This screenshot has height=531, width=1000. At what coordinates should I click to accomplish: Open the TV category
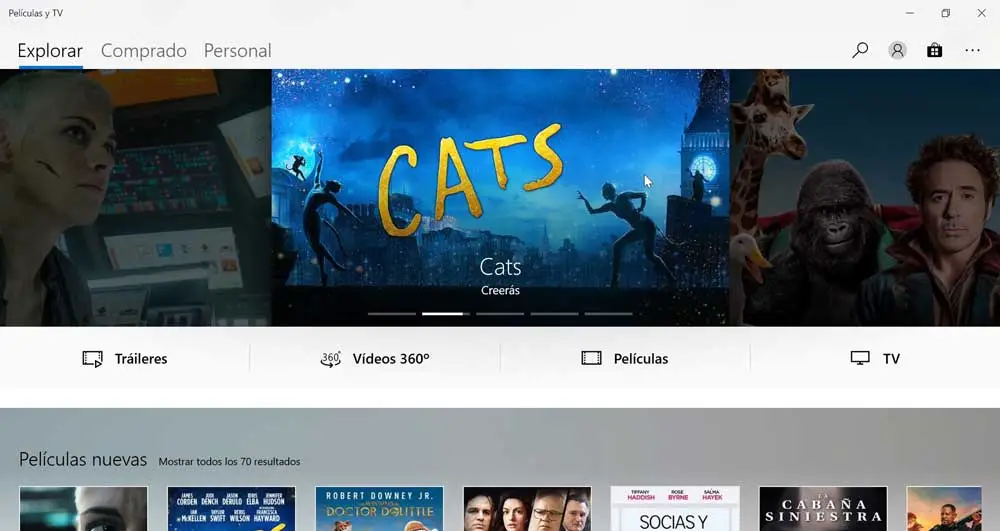tap(875, 359)
